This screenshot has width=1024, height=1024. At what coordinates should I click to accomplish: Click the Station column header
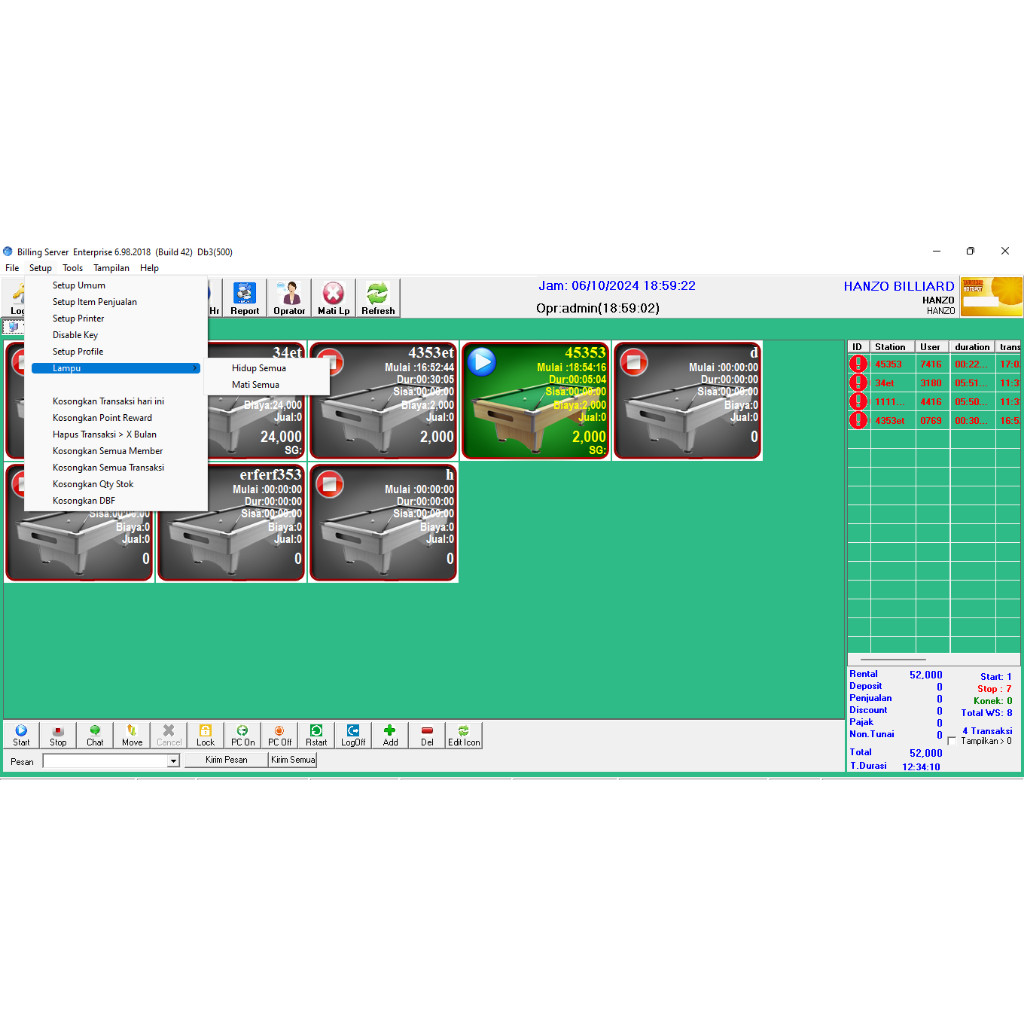(x=892, y=347)
